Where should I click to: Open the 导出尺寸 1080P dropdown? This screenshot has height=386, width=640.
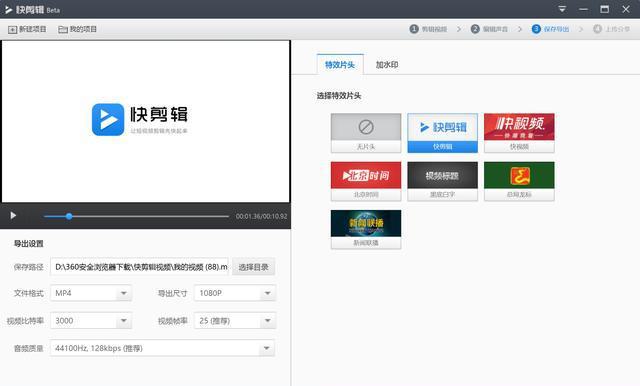235,293
